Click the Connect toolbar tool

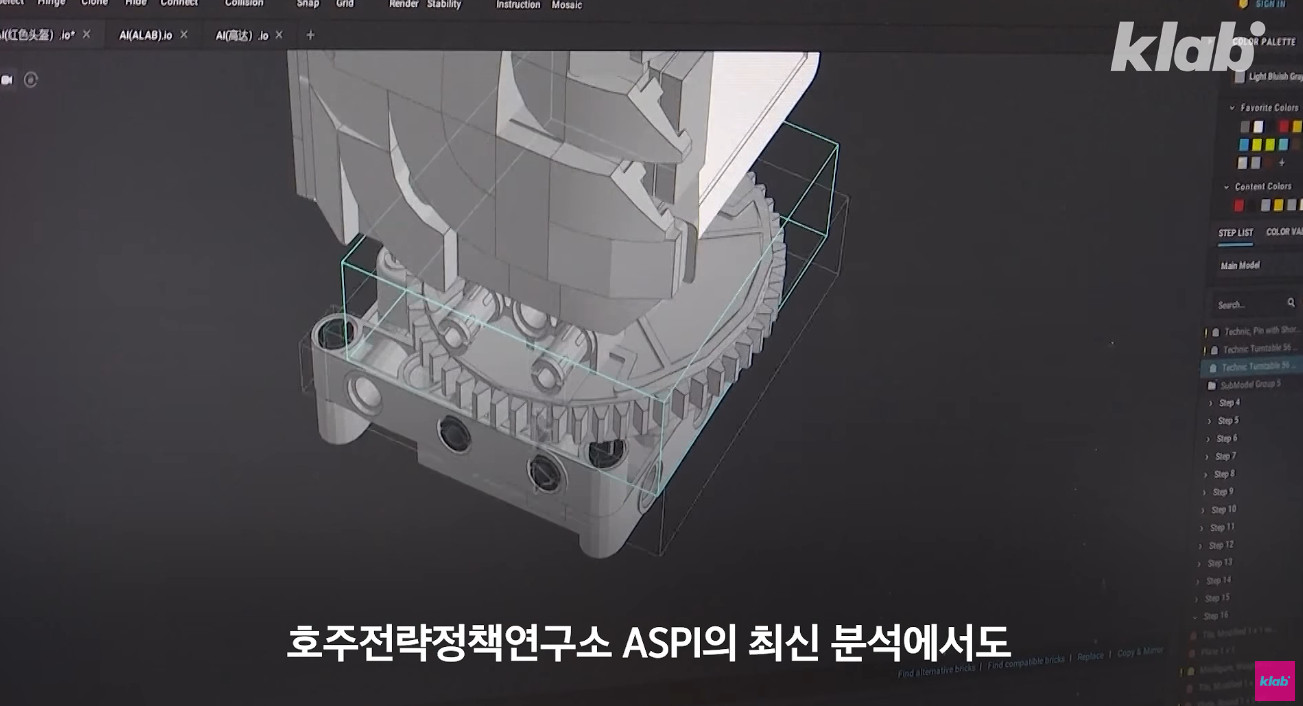coord(180,3)
